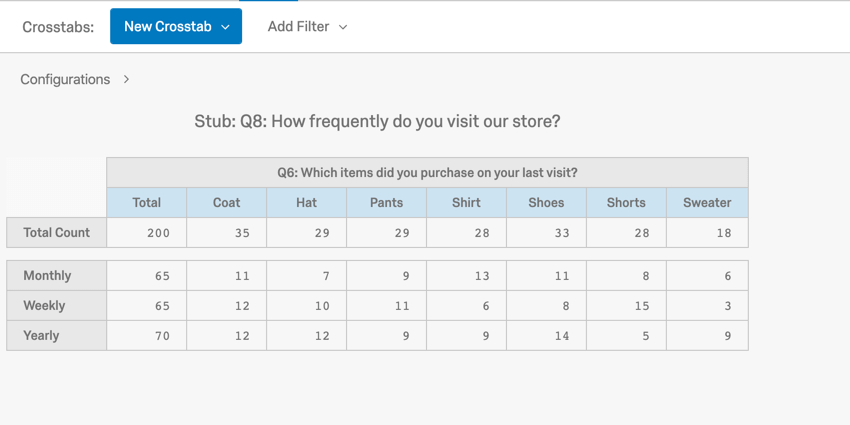Select the Shoes column header

[x=546, y=202]
